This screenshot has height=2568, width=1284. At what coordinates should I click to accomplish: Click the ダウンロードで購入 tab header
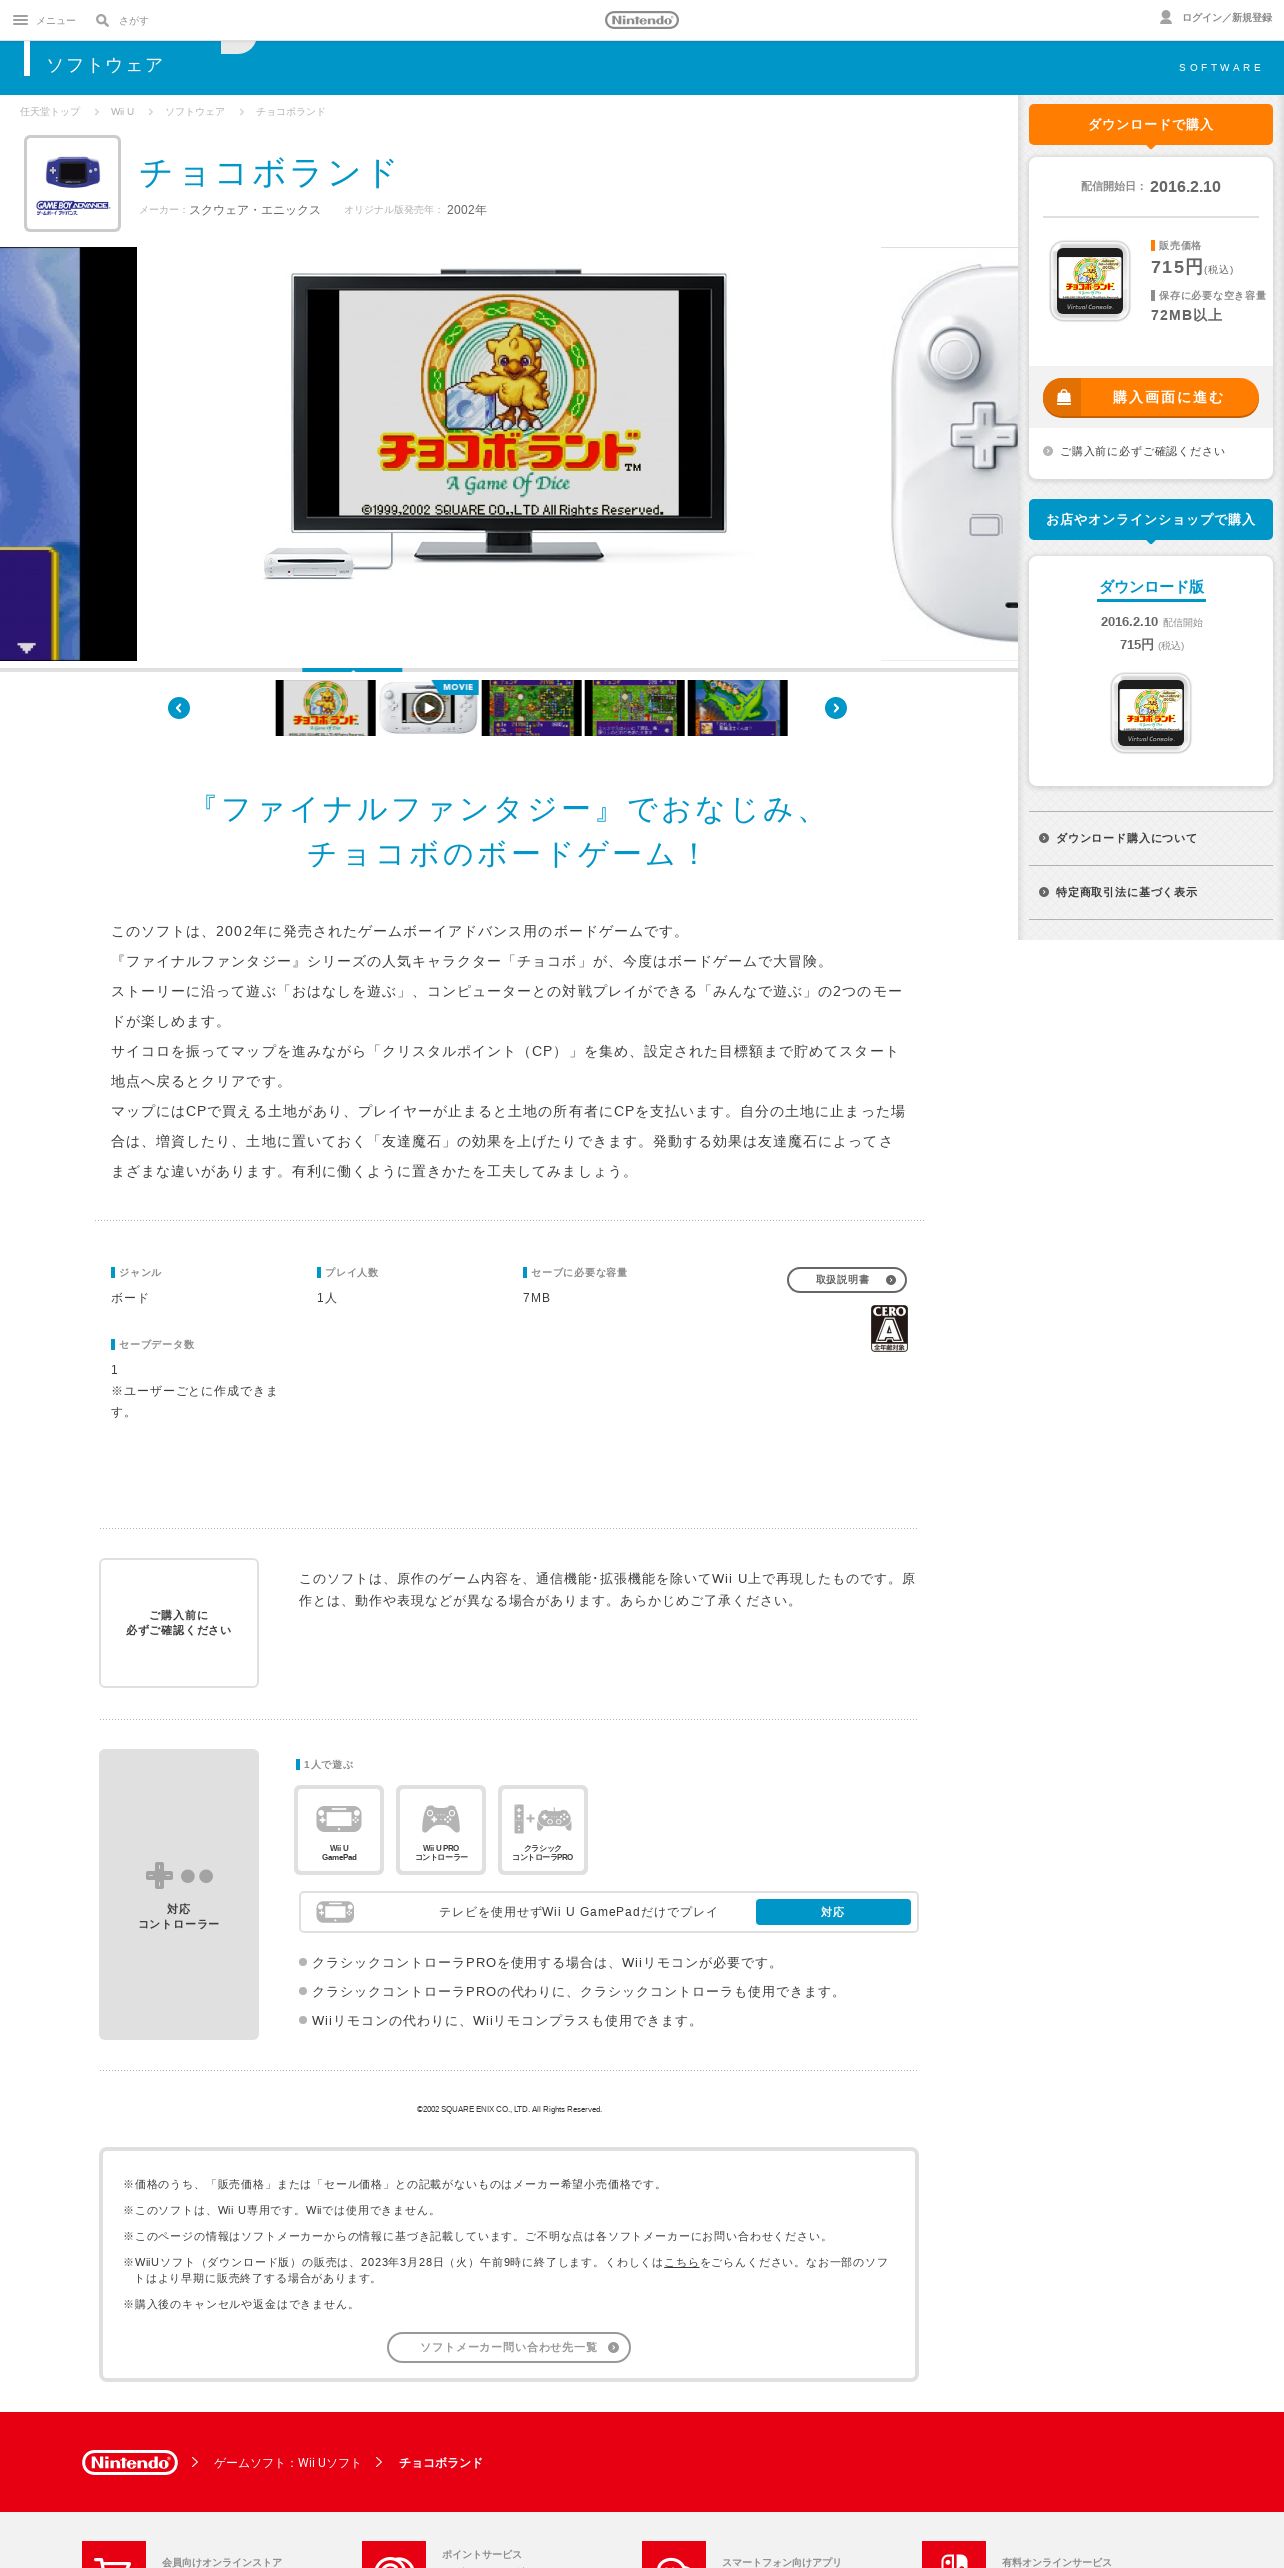point(1151,125)
